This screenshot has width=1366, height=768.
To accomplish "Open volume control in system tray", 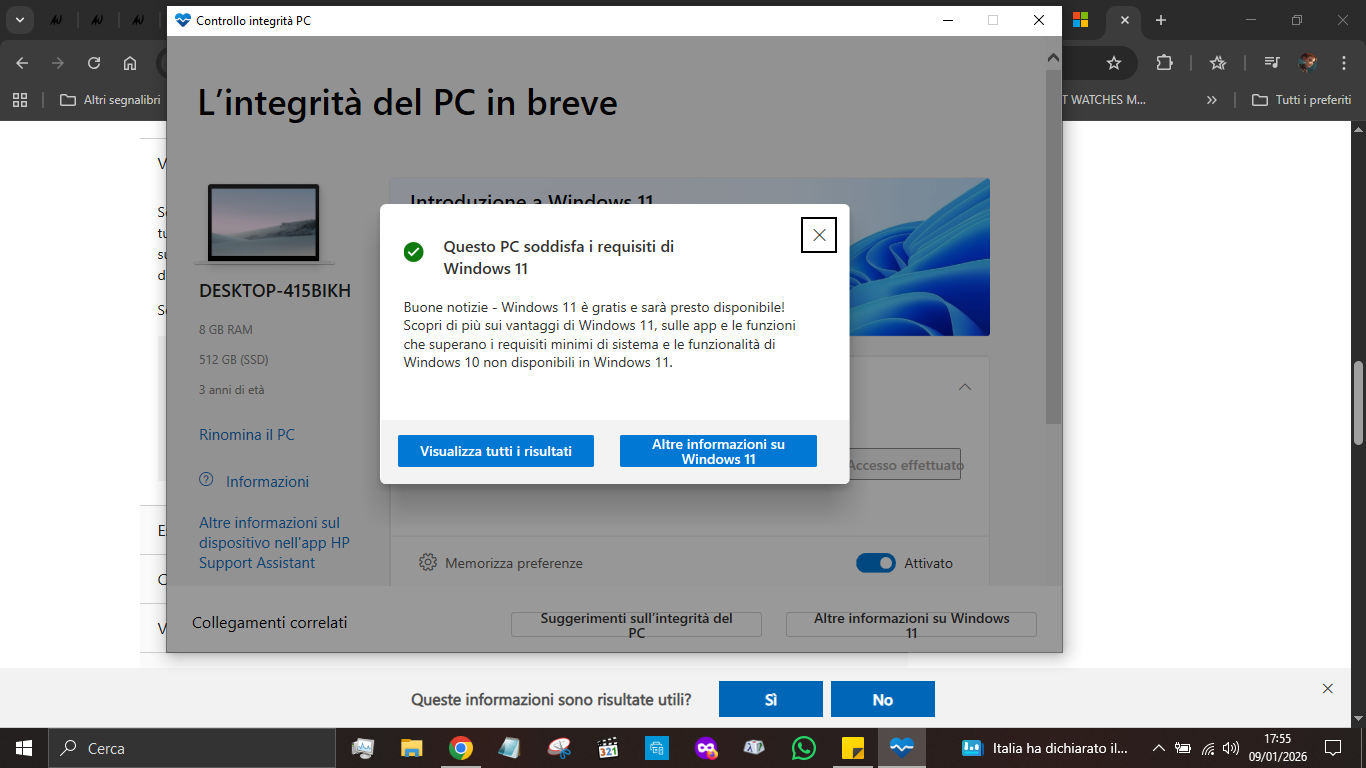I will pos(1231,748).
